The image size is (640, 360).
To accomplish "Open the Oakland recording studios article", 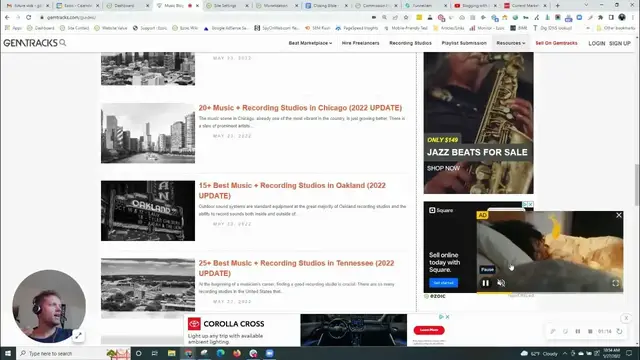I will [292, 190].
